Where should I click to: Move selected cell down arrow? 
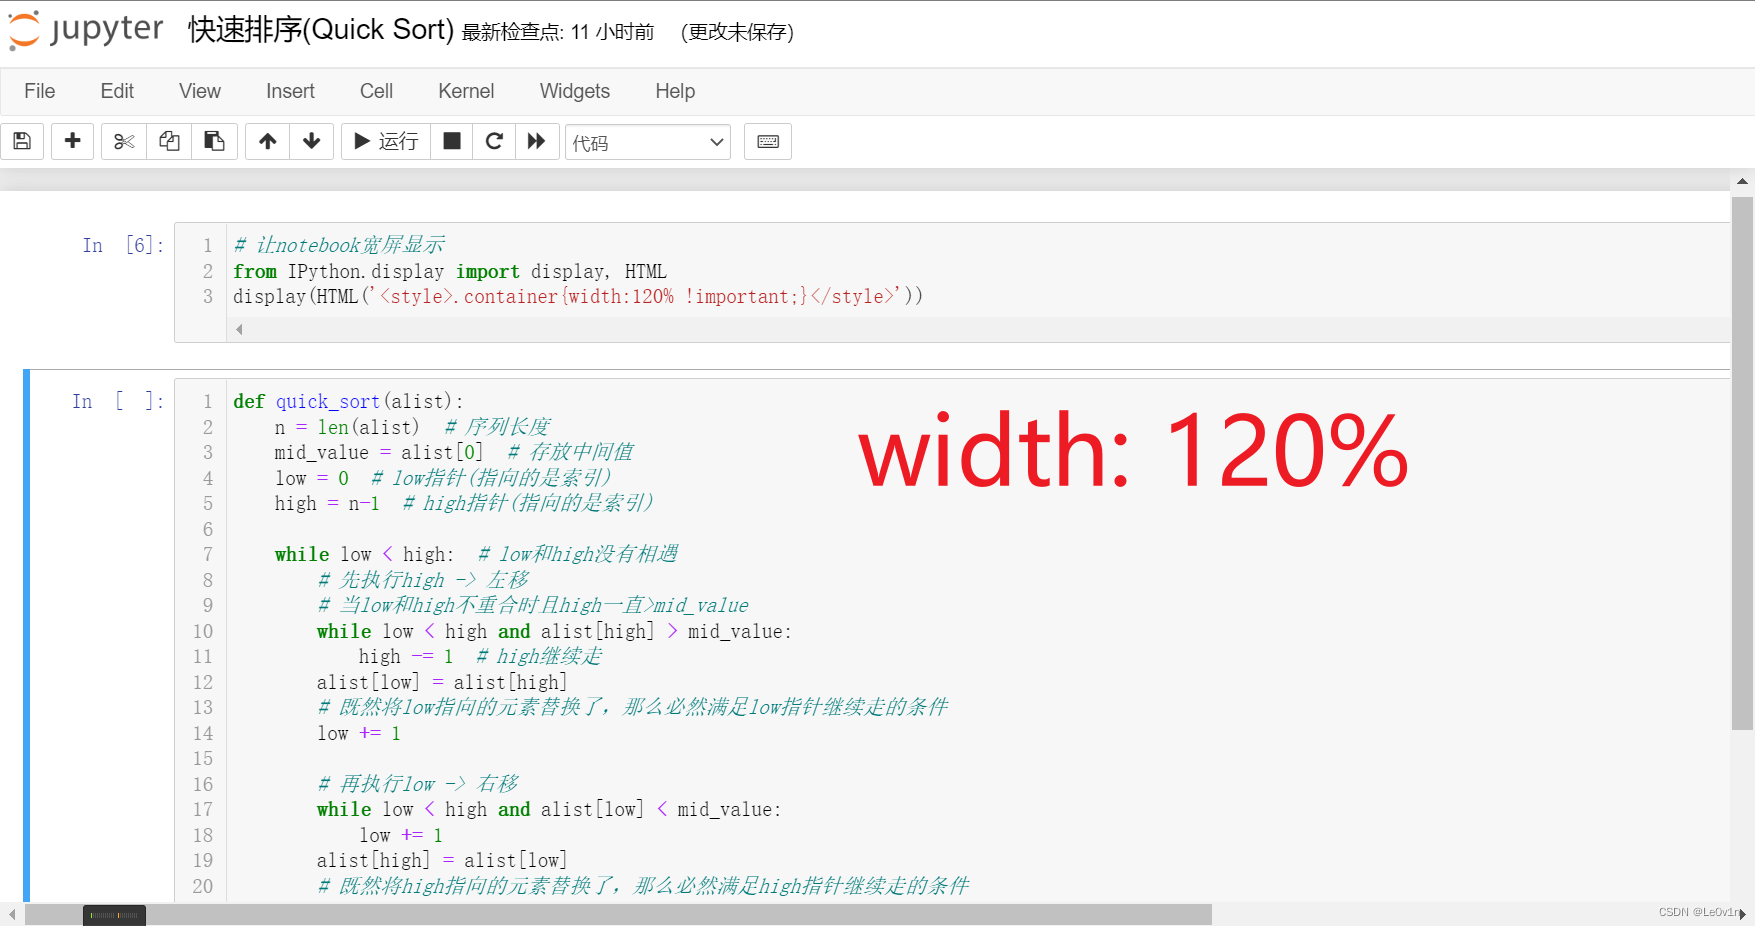point(312,141)
